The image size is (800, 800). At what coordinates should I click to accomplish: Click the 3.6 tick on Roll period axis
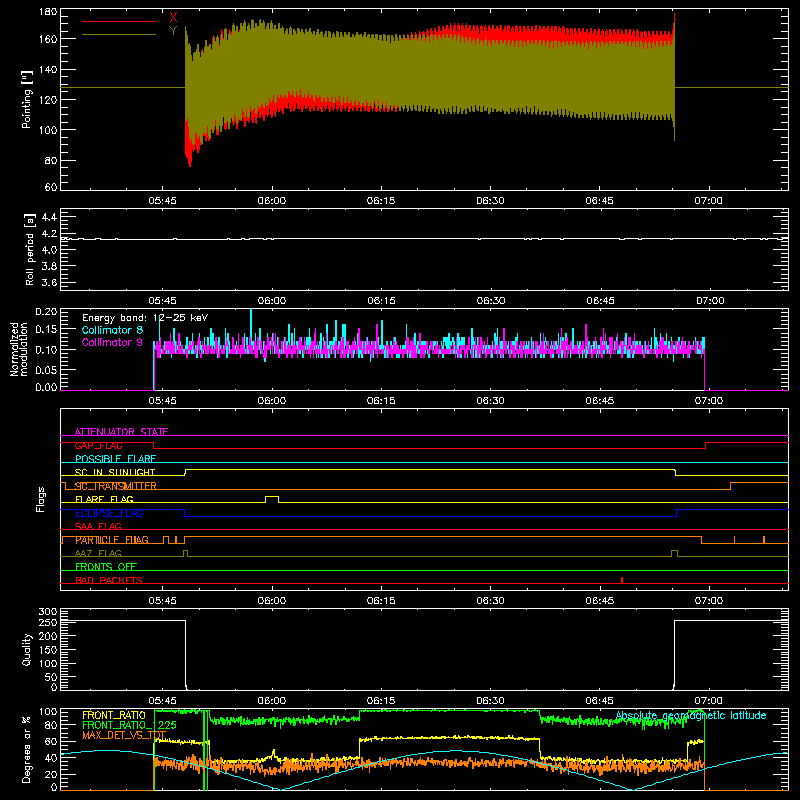click(49, 282)
